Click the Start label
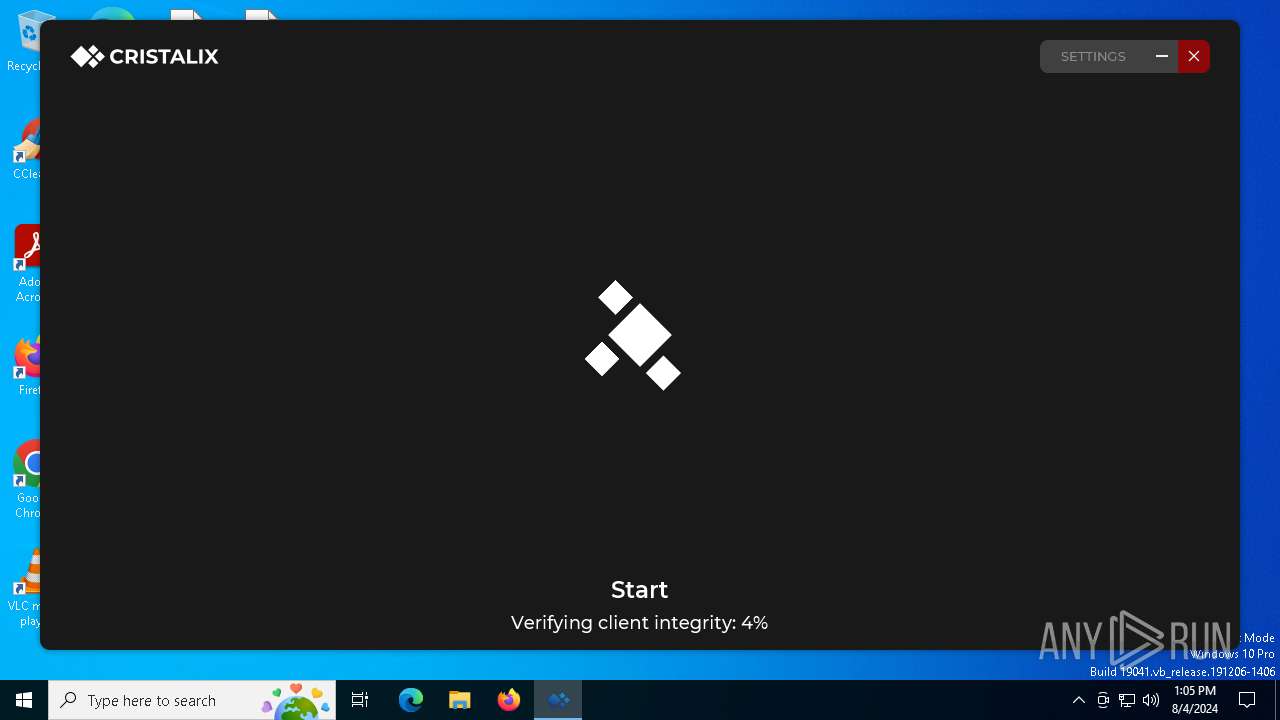The width and height of the screenshot is (1280, 720). click(639, 590)
